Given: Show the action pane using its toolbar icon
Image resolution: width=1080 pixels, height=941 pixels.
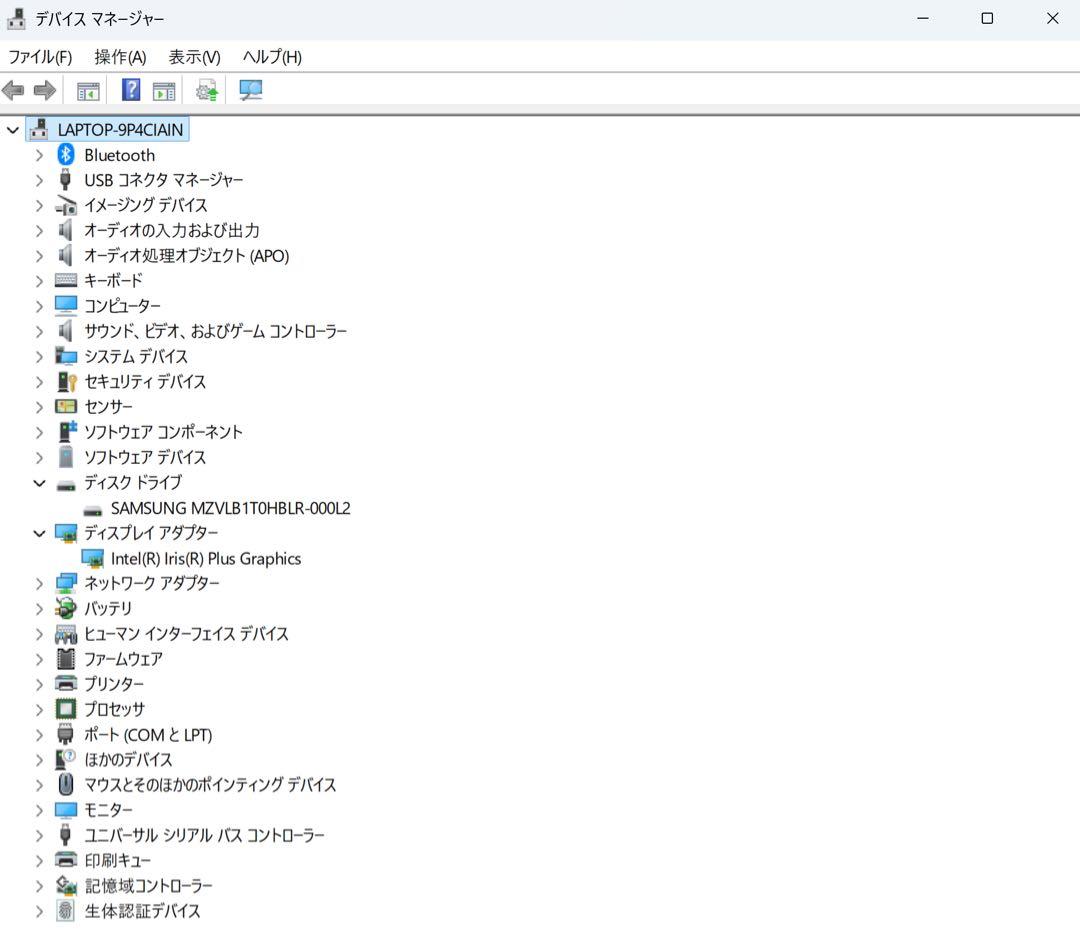Looking at the screenshot, I should tap(164, 90).
